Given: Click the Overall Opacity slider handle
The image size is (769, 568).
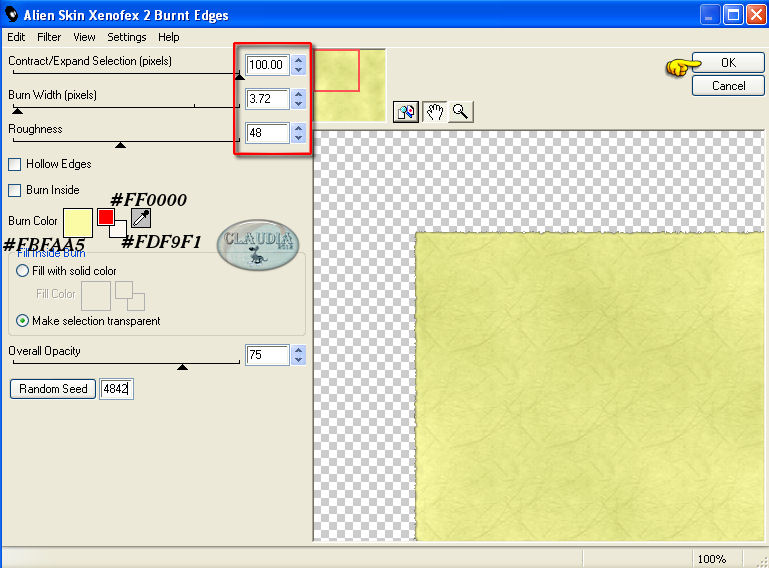Looking at the screenshot, I should pos(182,367).
